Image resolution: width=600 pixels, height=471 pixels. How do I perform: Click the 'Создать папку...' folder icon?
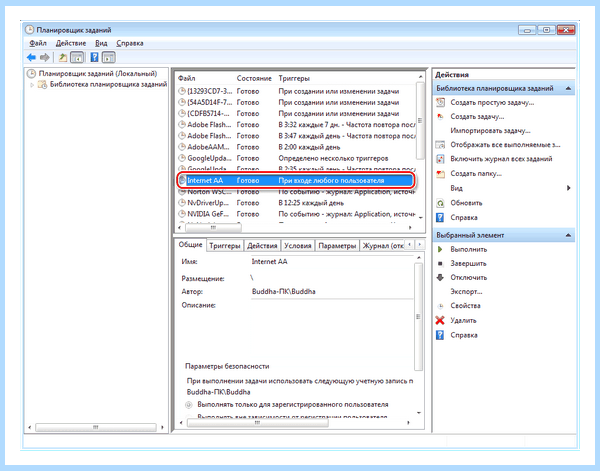point(440,174)
